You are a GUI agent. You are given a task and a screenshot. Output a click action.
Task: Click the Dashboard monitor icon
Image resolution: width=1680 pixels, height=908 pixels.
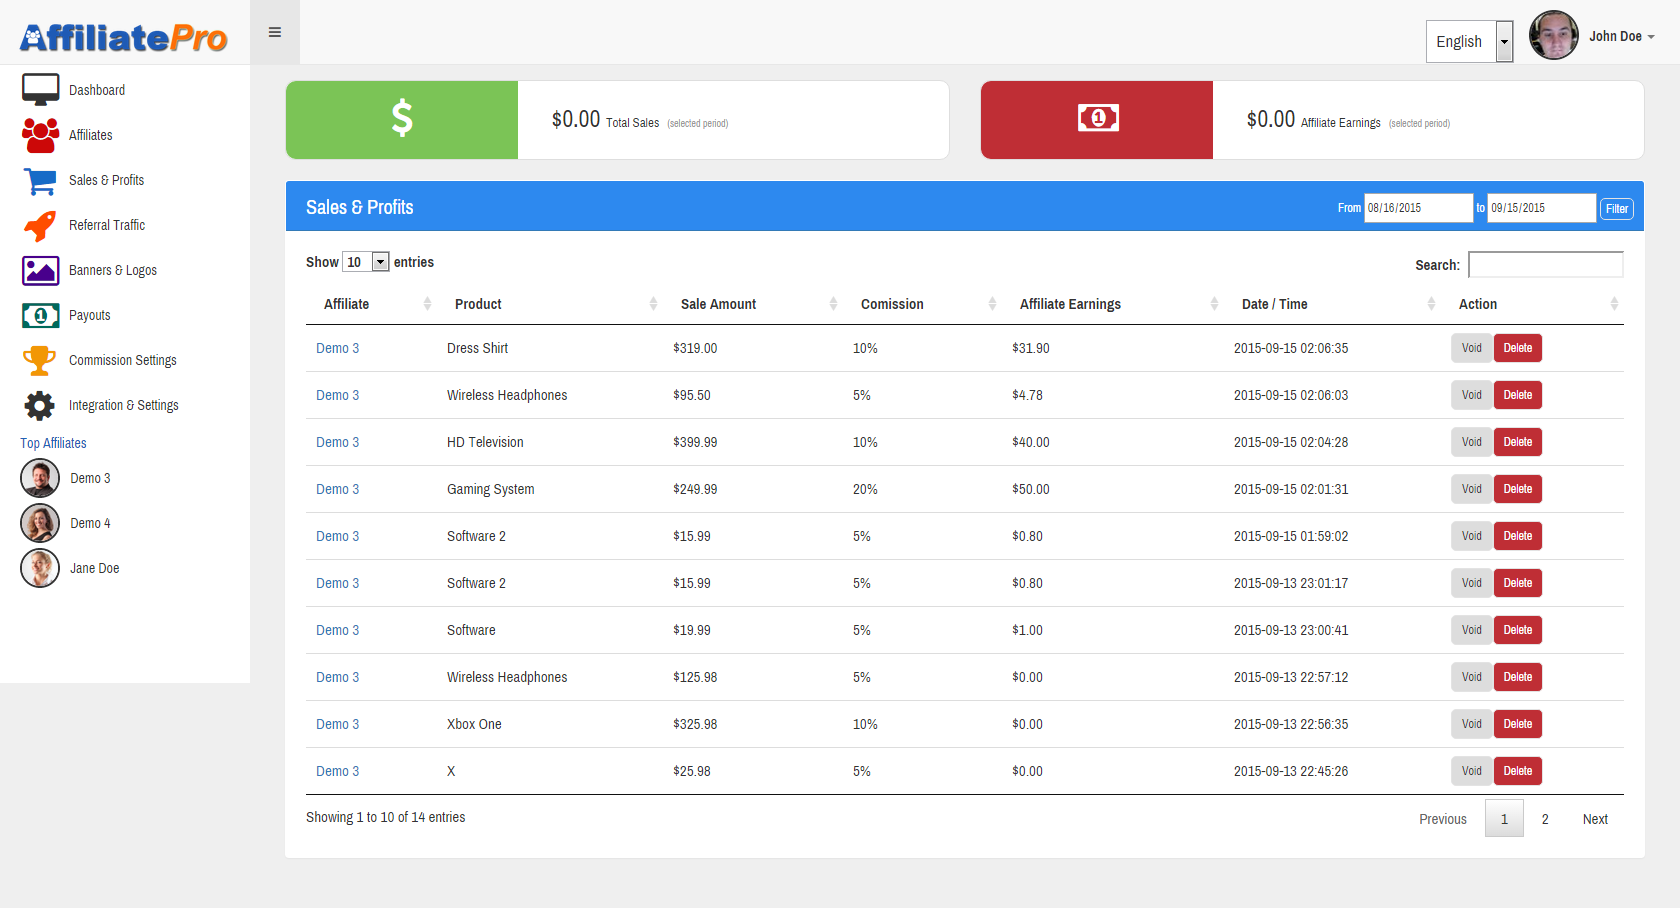(40, 90)
